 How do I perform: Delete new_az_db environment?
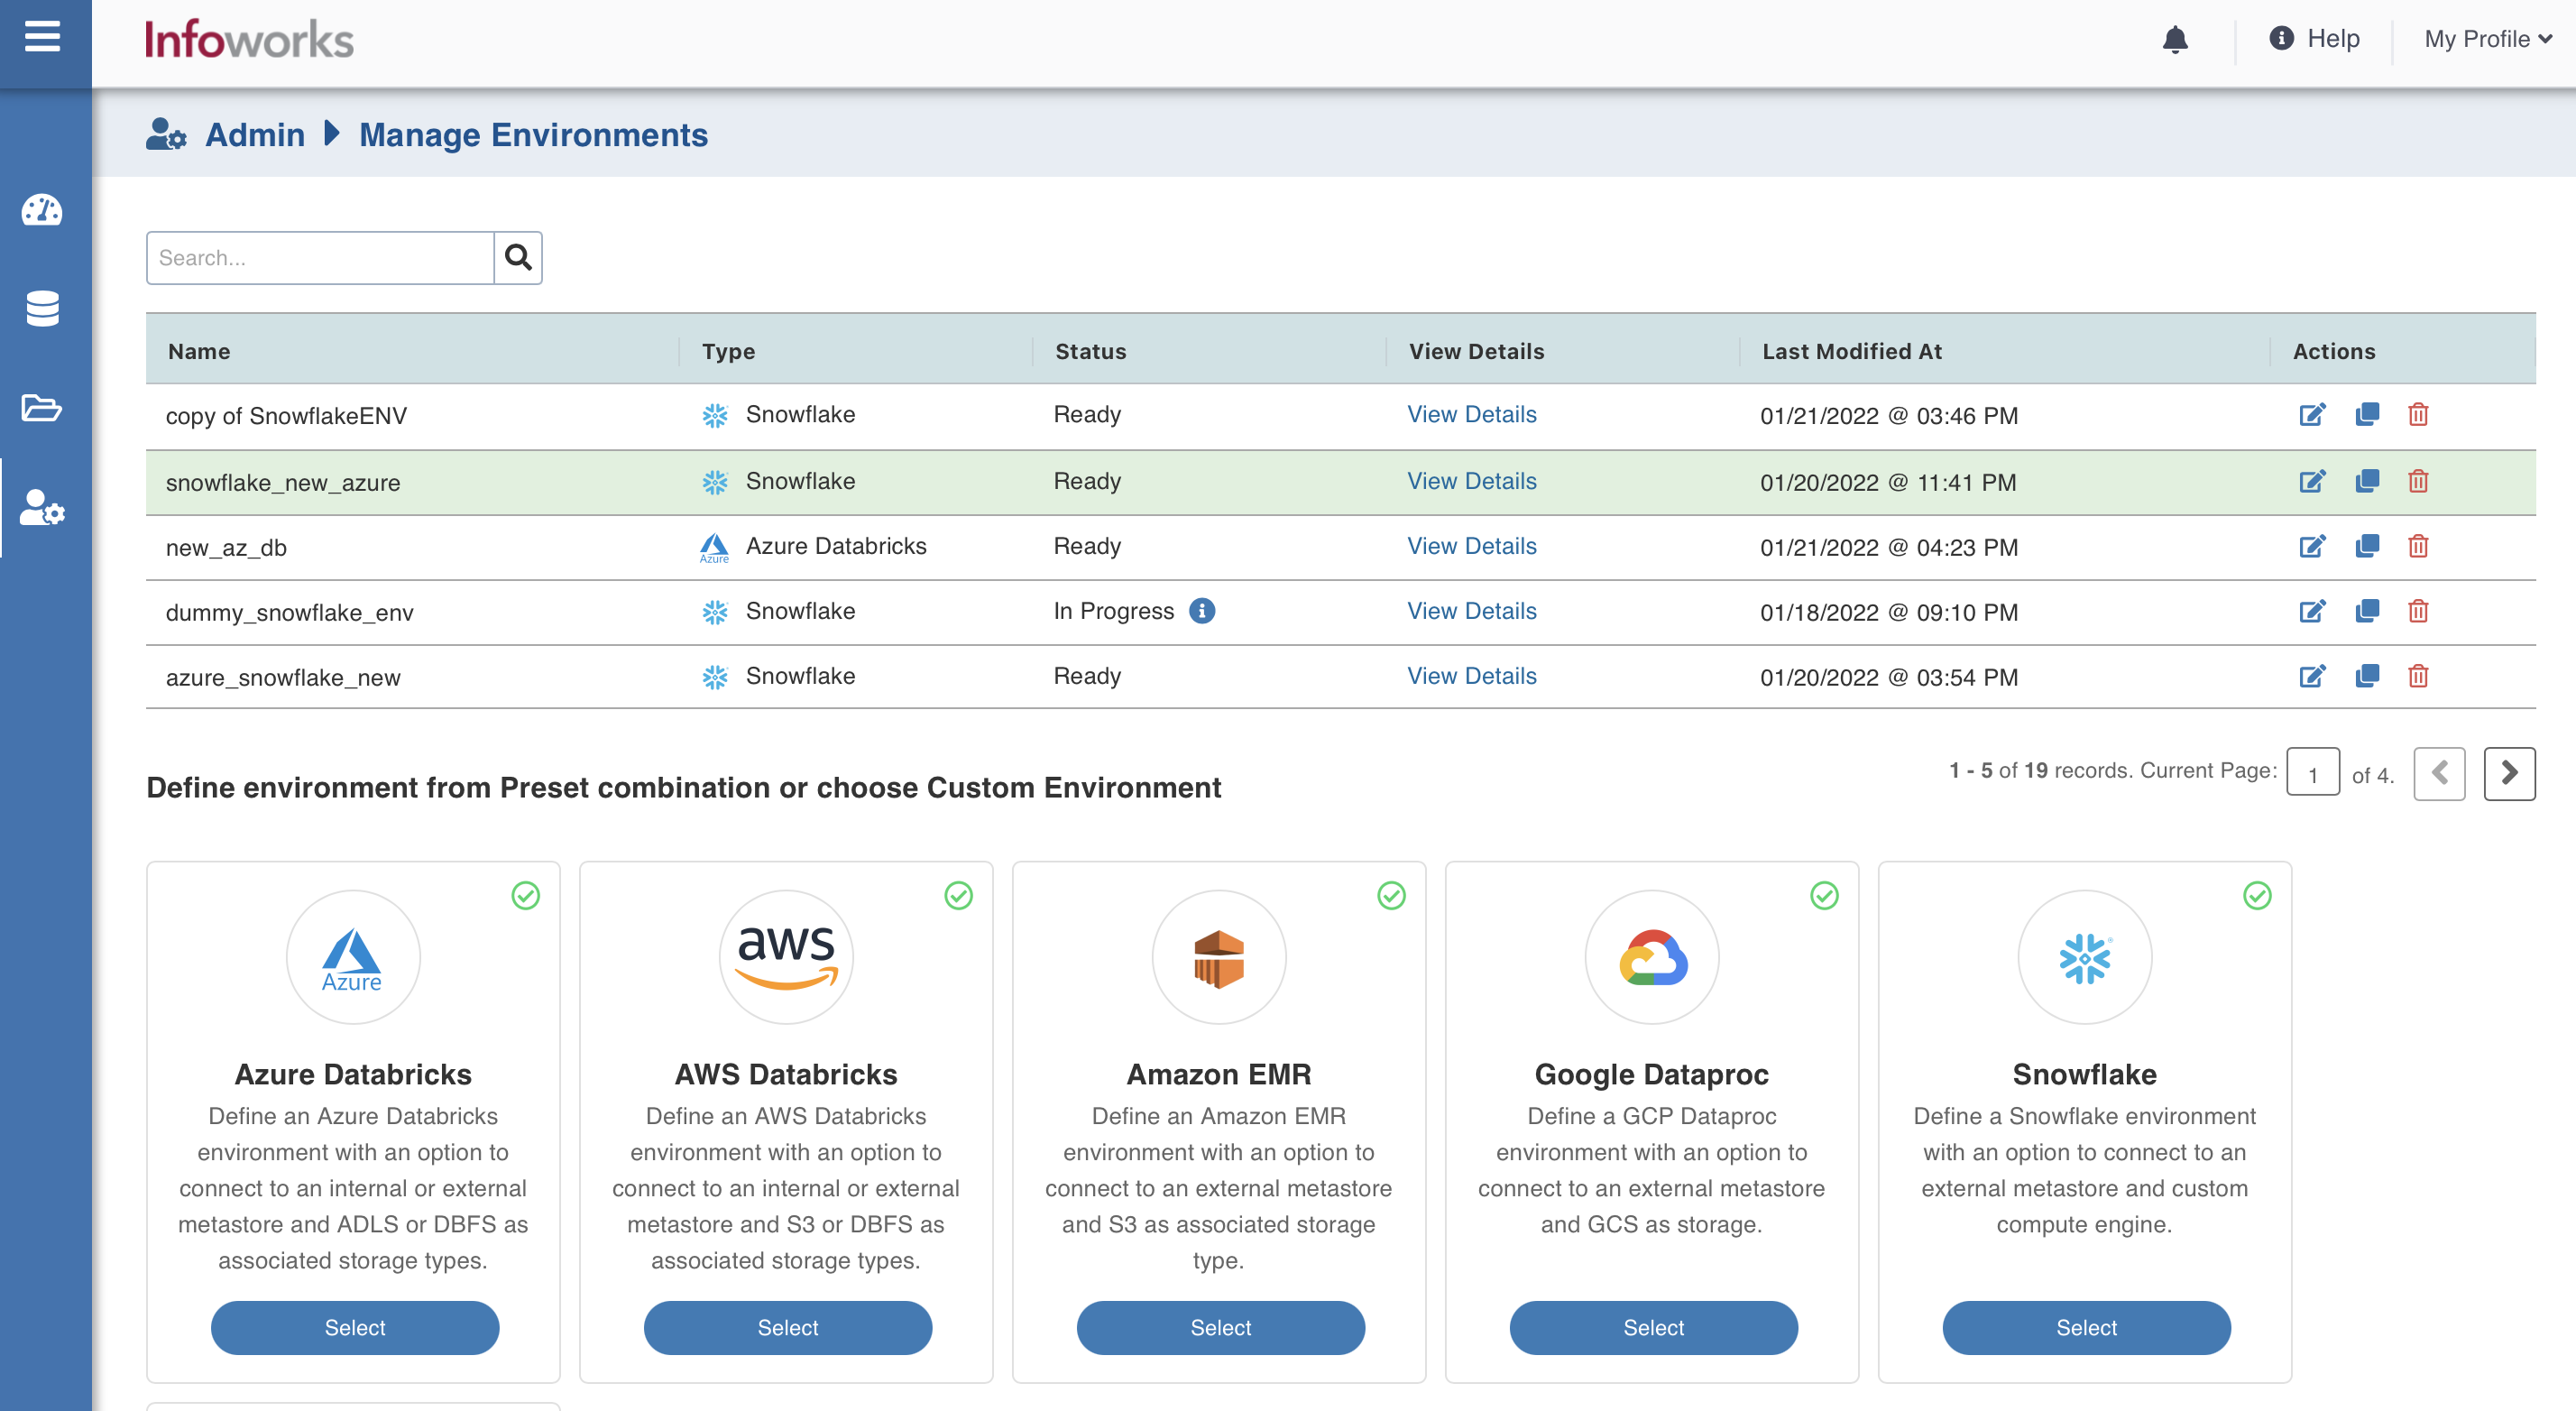click(2418, 546)
